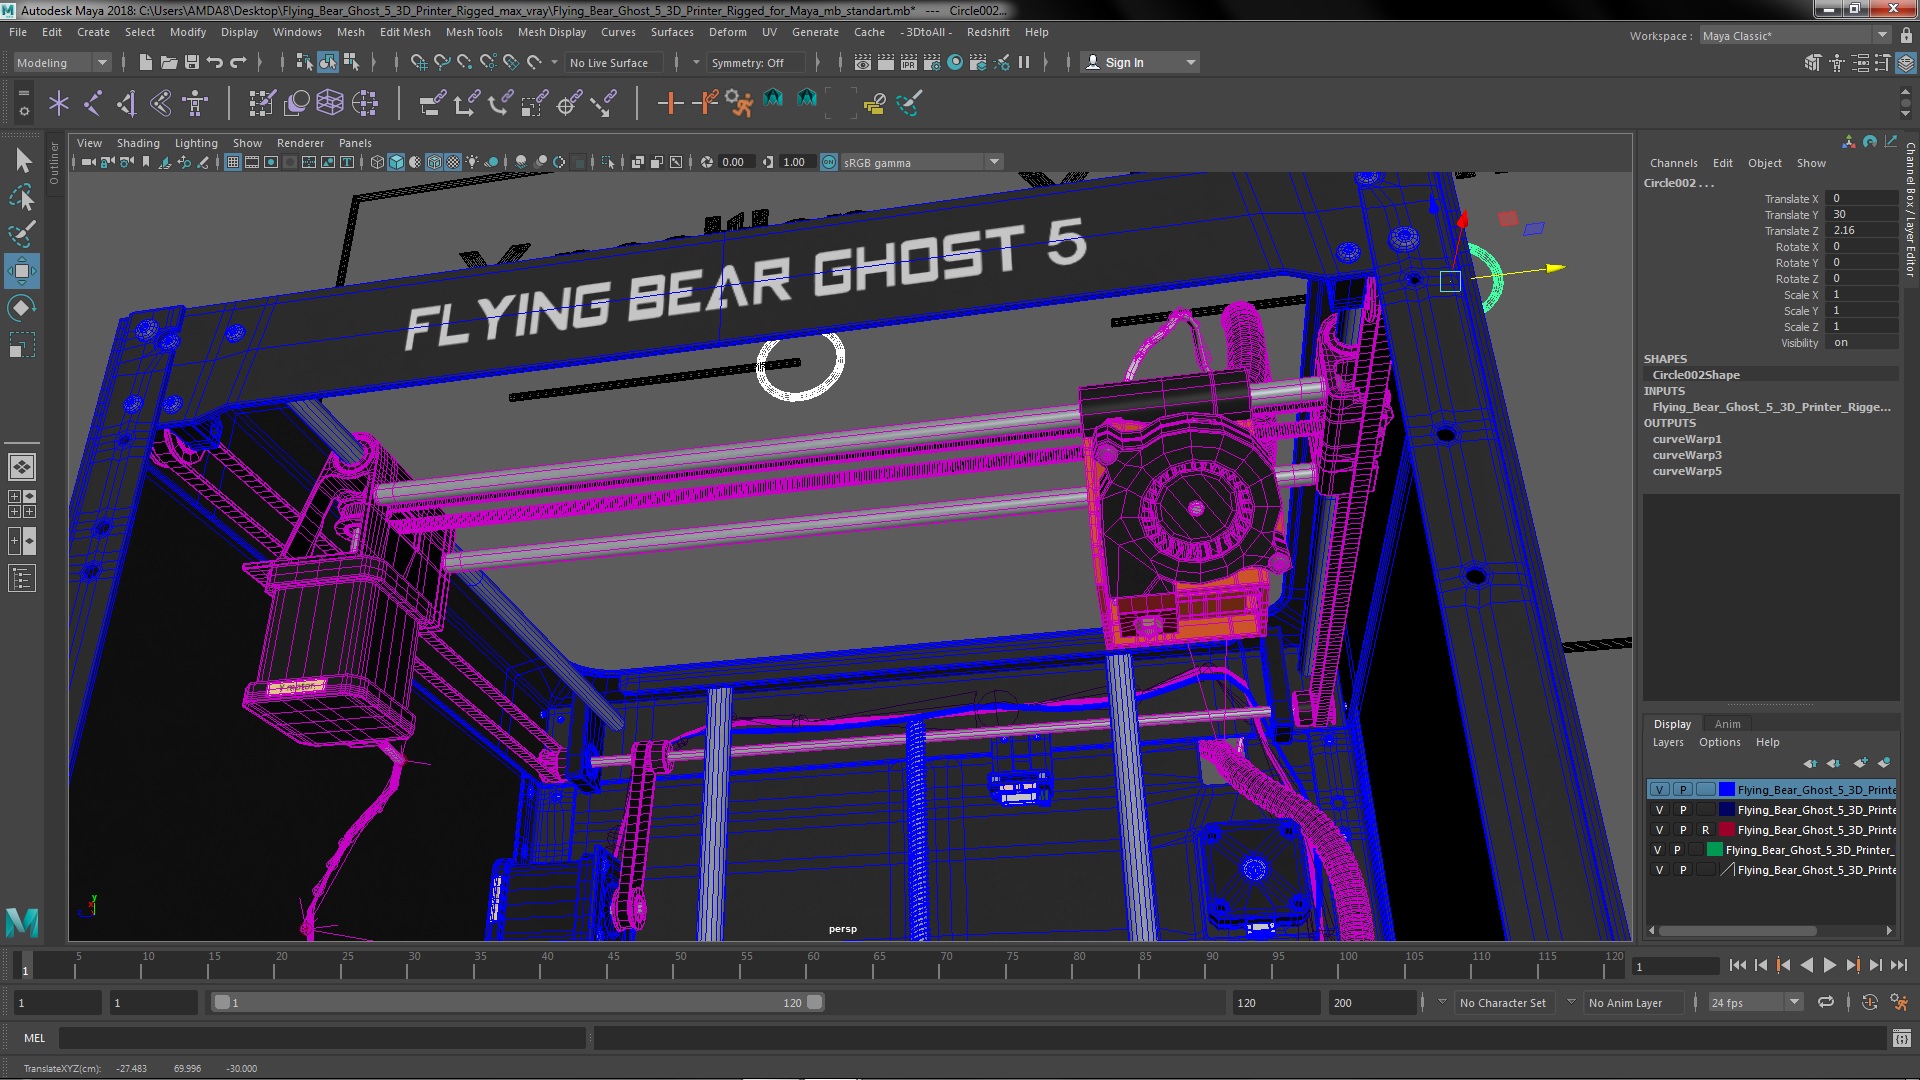Image resolution: width=1920 pixels, height=1080 pixels.
Task: Open the sRGB gamma color space dropdown
Action: click(x=921, y=162)
